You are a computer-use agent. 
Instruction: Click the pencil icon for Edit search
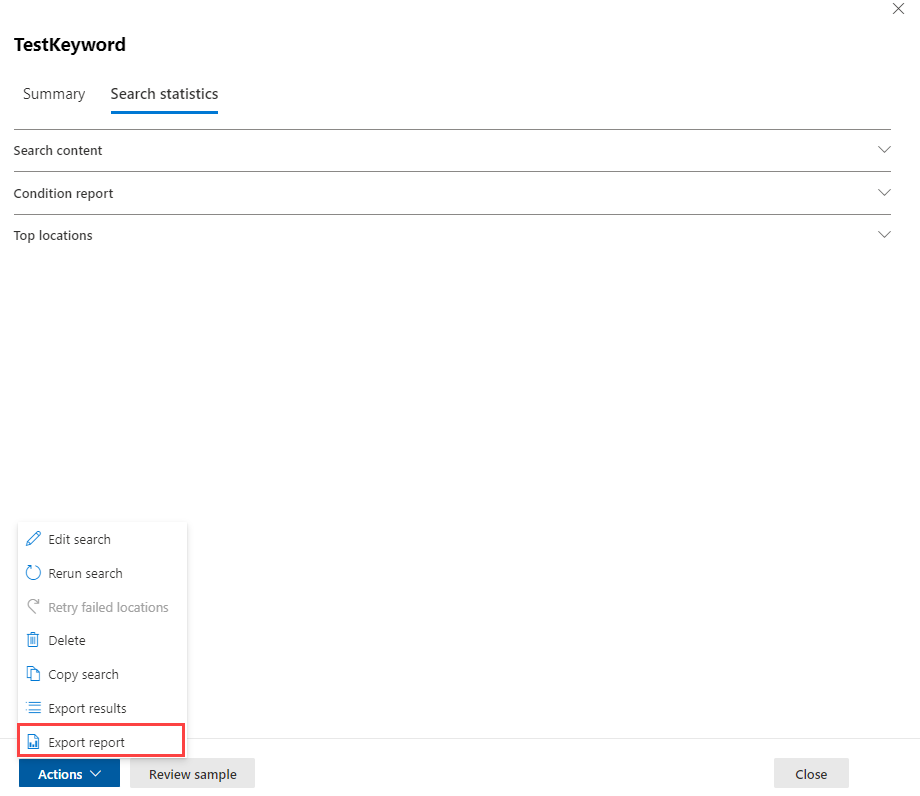33,538
